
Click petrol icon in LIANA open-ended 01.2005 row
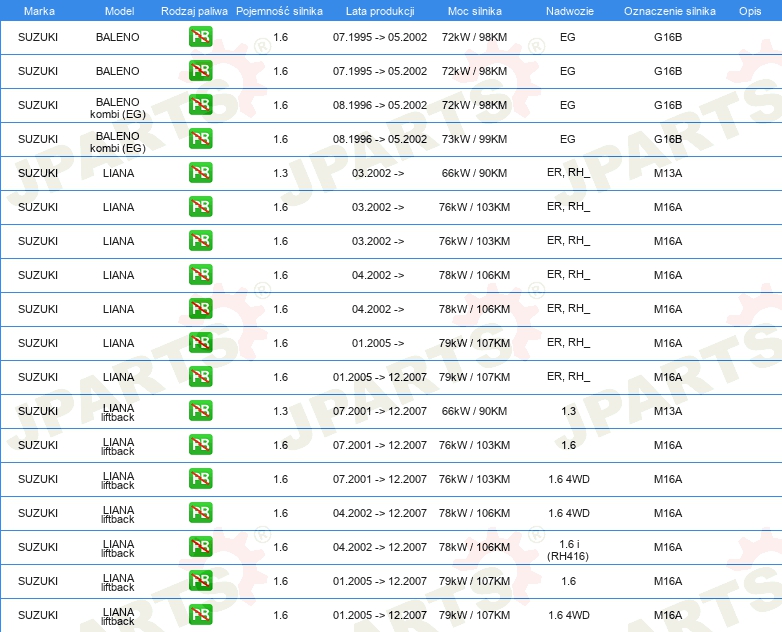coord(200,343)
